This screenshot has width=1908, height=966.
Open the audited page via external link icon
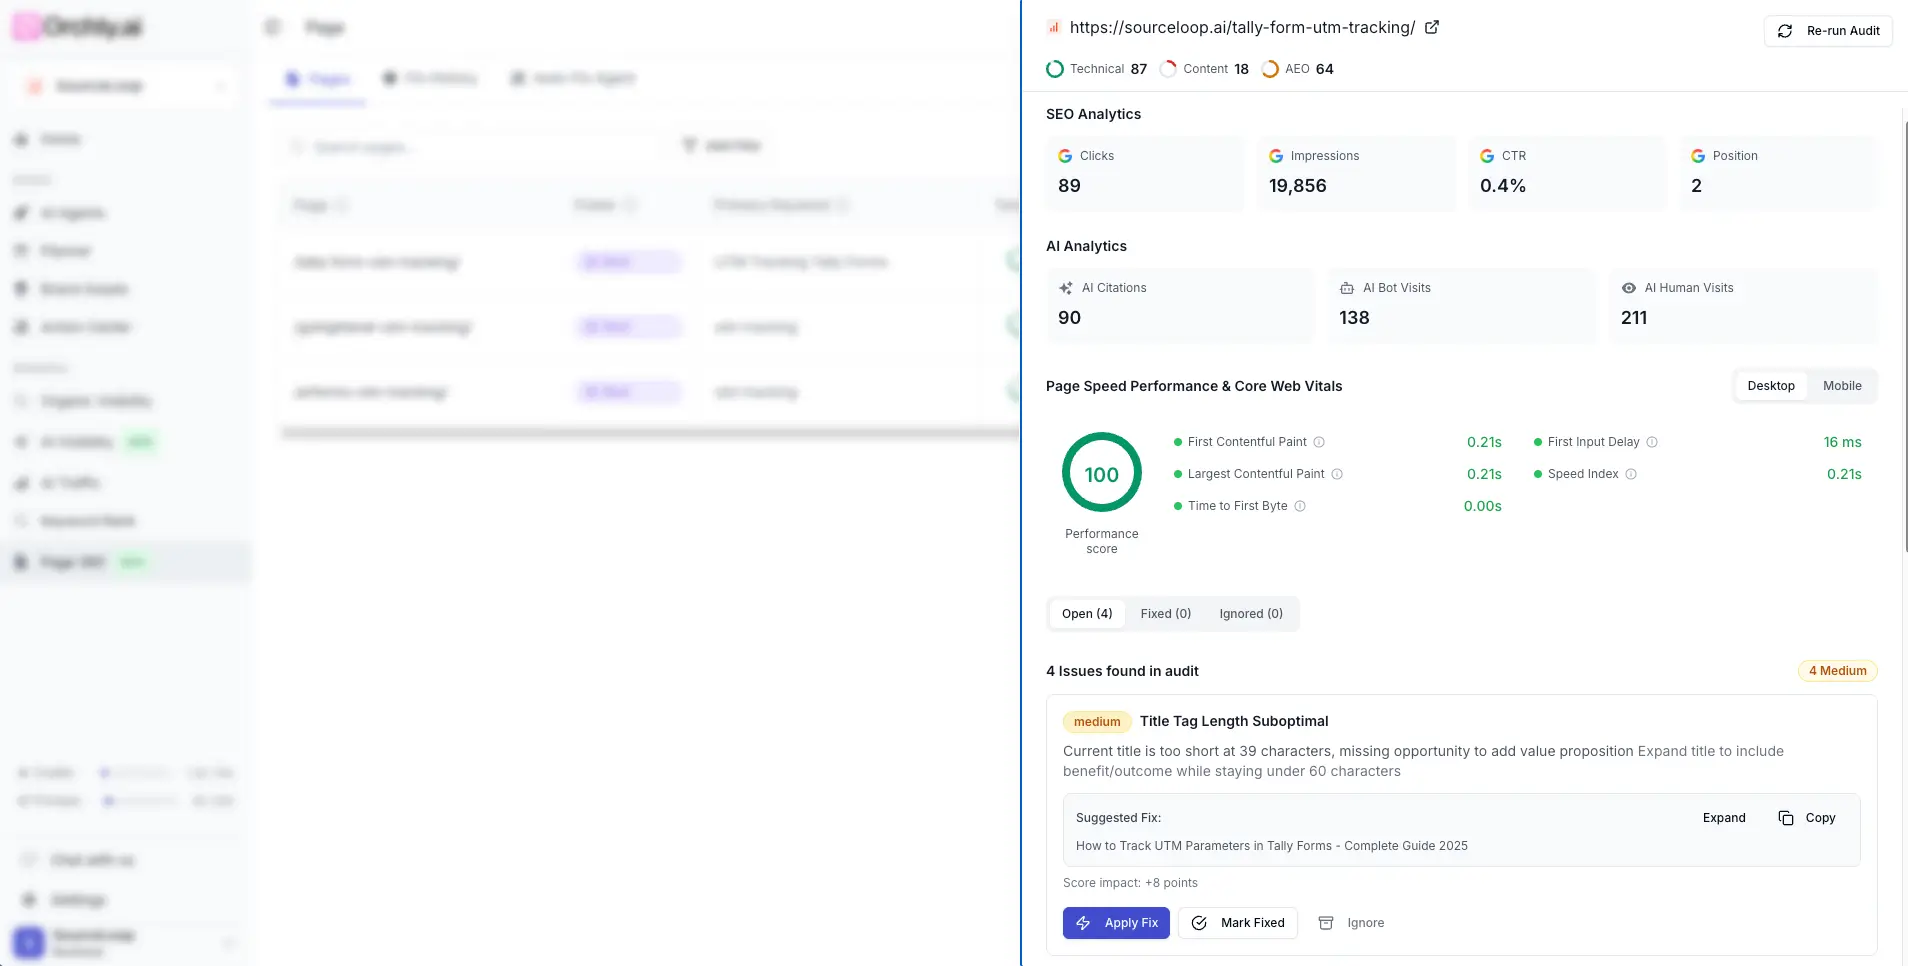coord(1432,27)
